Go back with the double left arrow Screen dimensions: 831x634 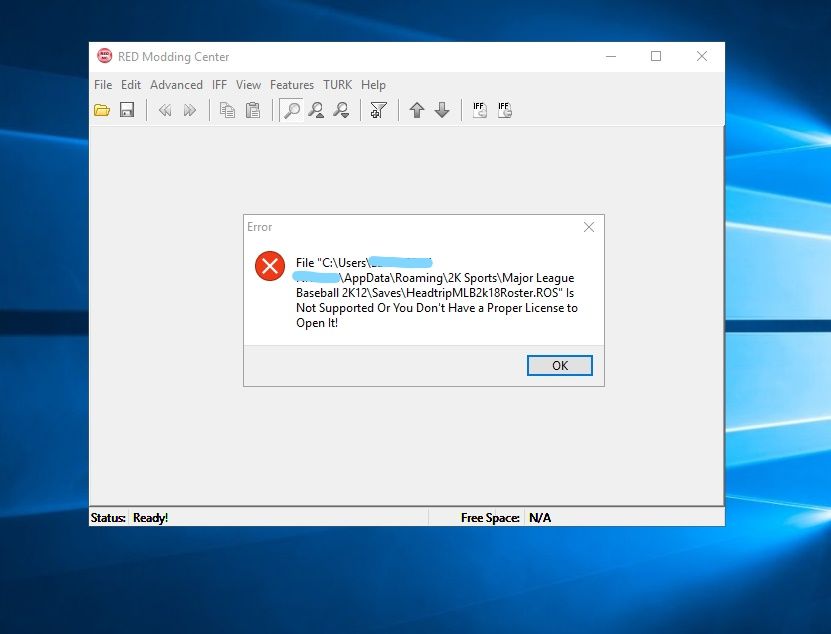point(165,110)
